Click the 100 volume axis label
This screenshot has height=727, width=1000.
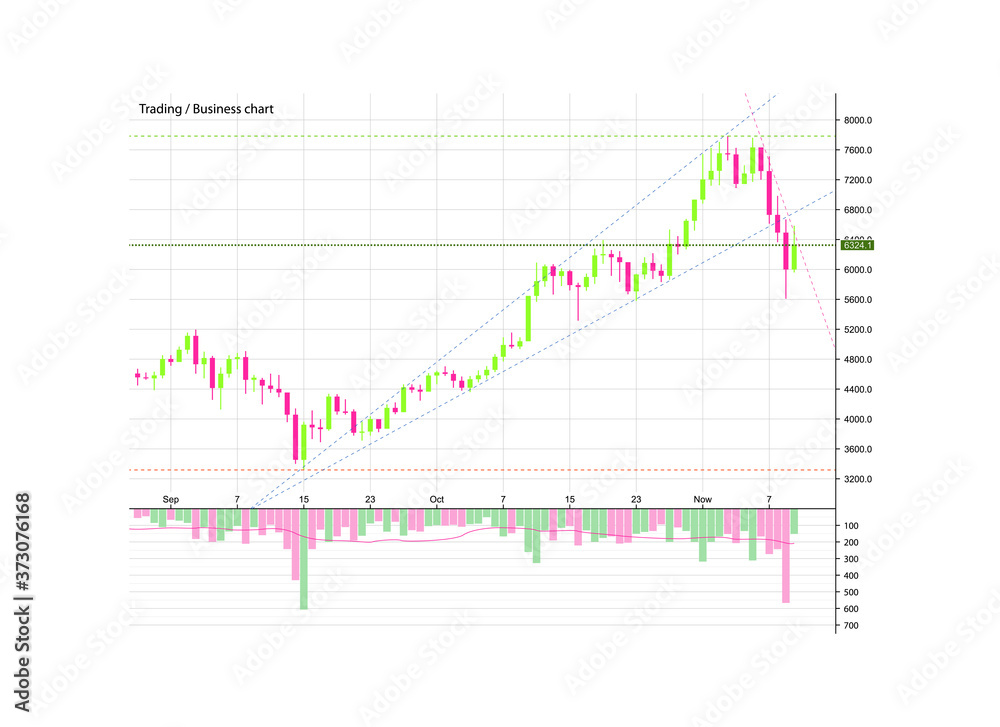[851, 526]
